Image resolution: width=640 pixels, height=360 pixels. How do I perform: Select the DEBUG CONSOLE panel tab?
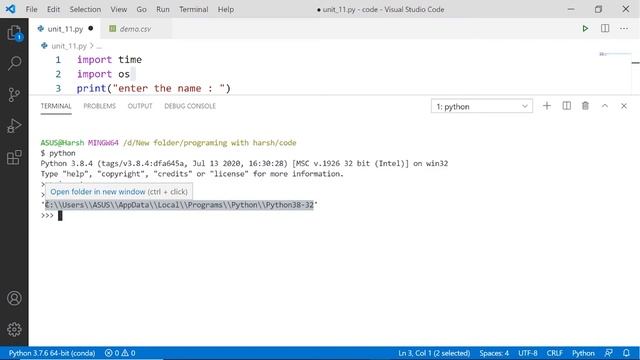click(x=190, y=106)
